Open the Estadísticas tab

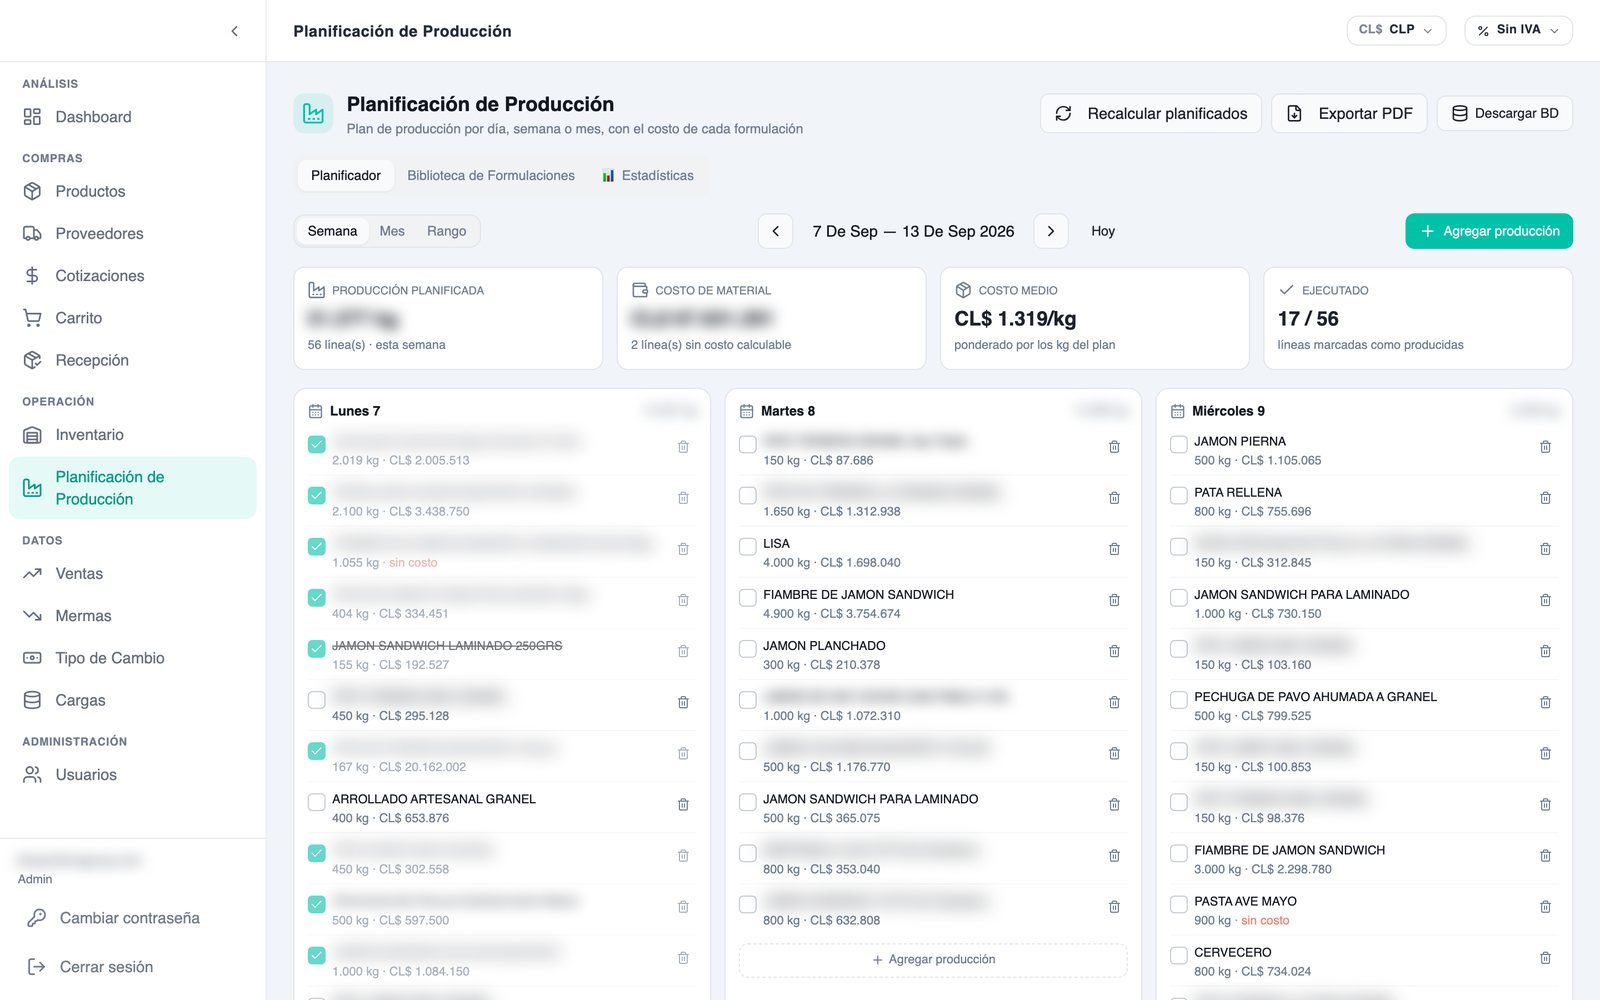[x=648, y=175]
